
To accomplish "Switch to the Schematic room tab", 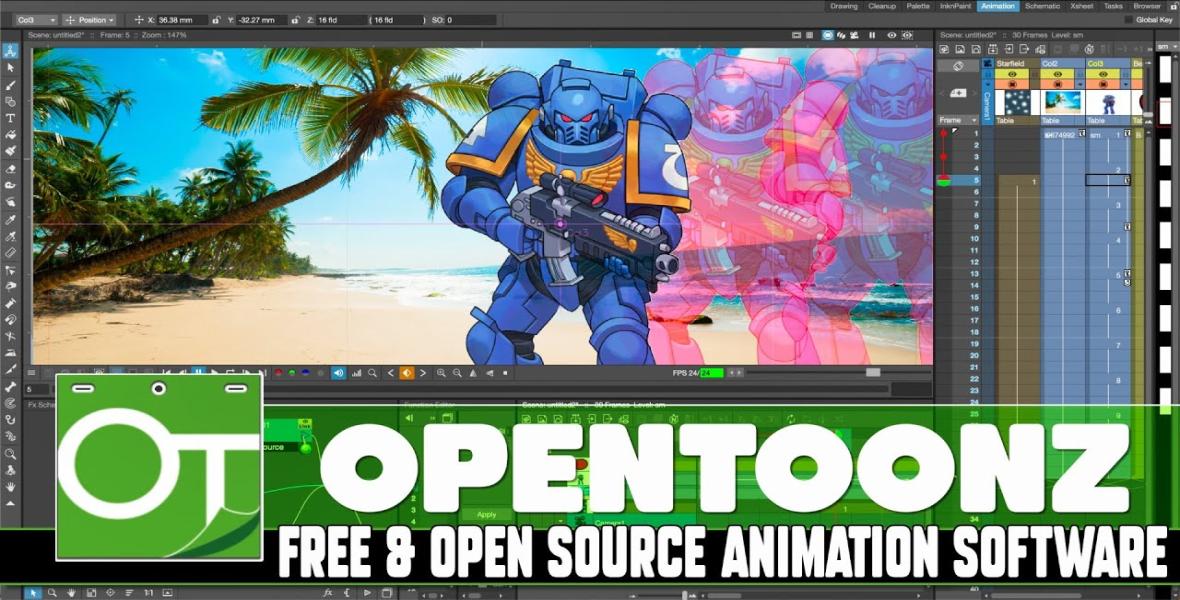I will 1042,6.
